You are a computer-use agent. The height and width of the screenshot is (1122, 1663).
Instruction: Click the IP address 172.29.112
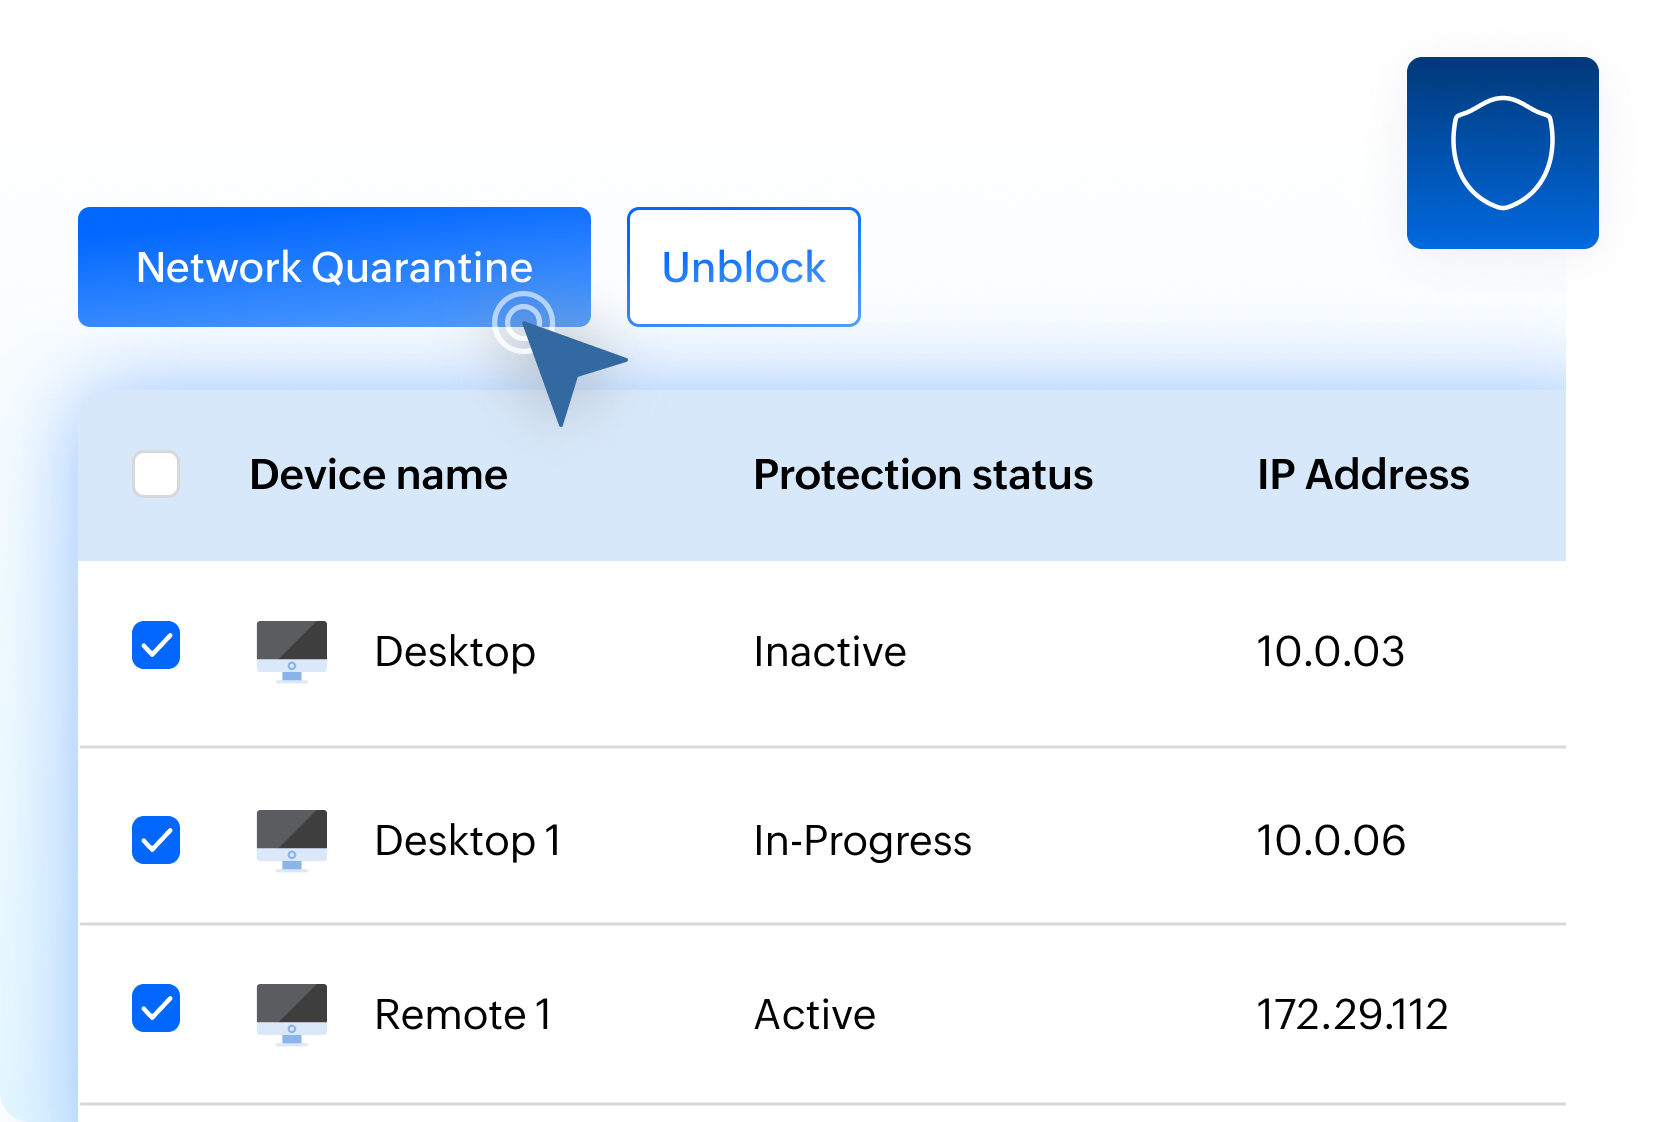[x=1352, y=1014]
